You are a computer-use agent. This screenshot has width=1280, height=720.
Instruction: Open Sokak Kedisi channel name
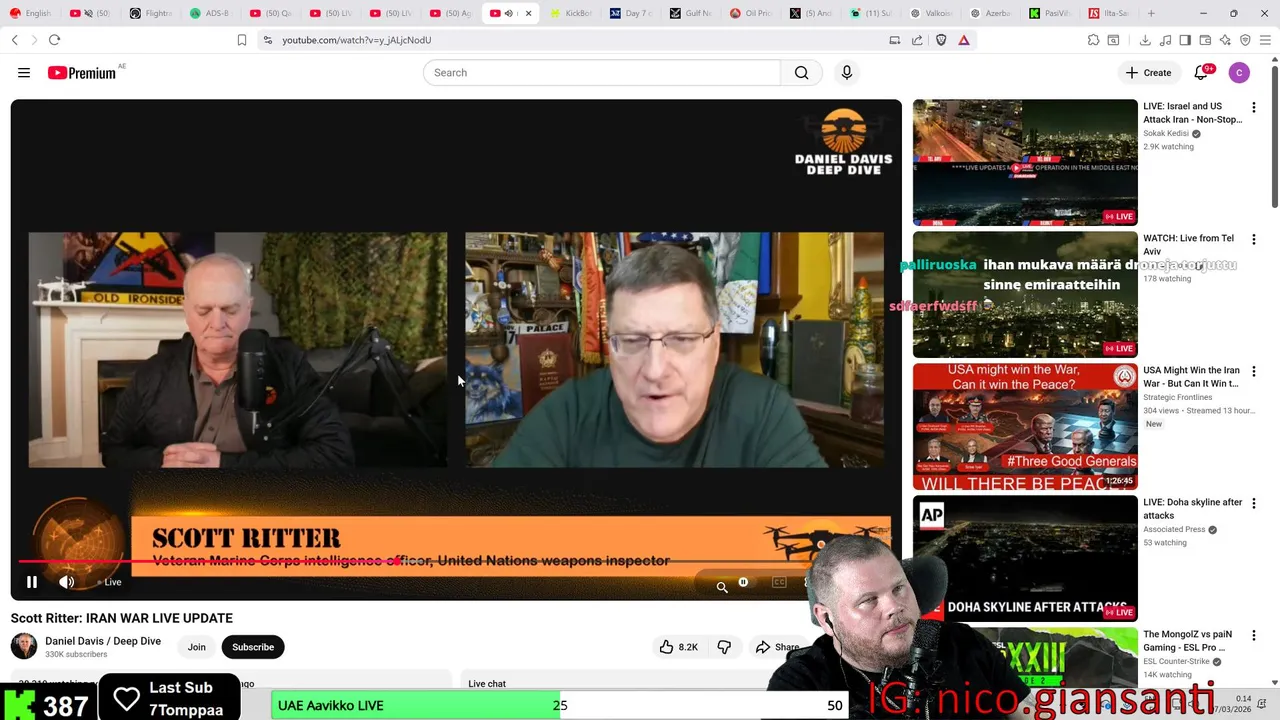(x=1166, y=133)
